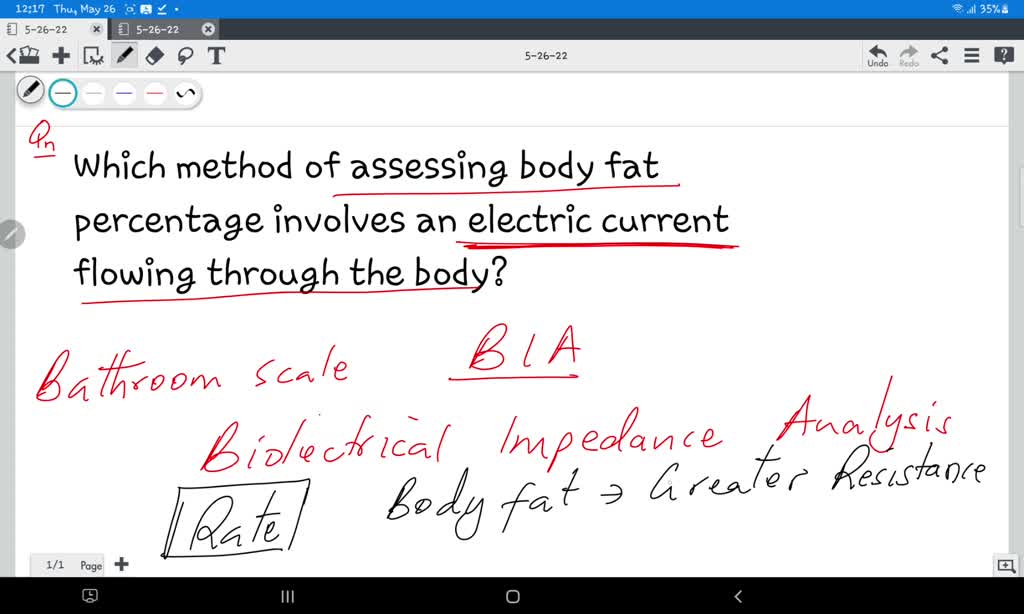The width and height of the screenshot is (1024, 614).
Task: Open the Share options
Action: tap(938, 55)
